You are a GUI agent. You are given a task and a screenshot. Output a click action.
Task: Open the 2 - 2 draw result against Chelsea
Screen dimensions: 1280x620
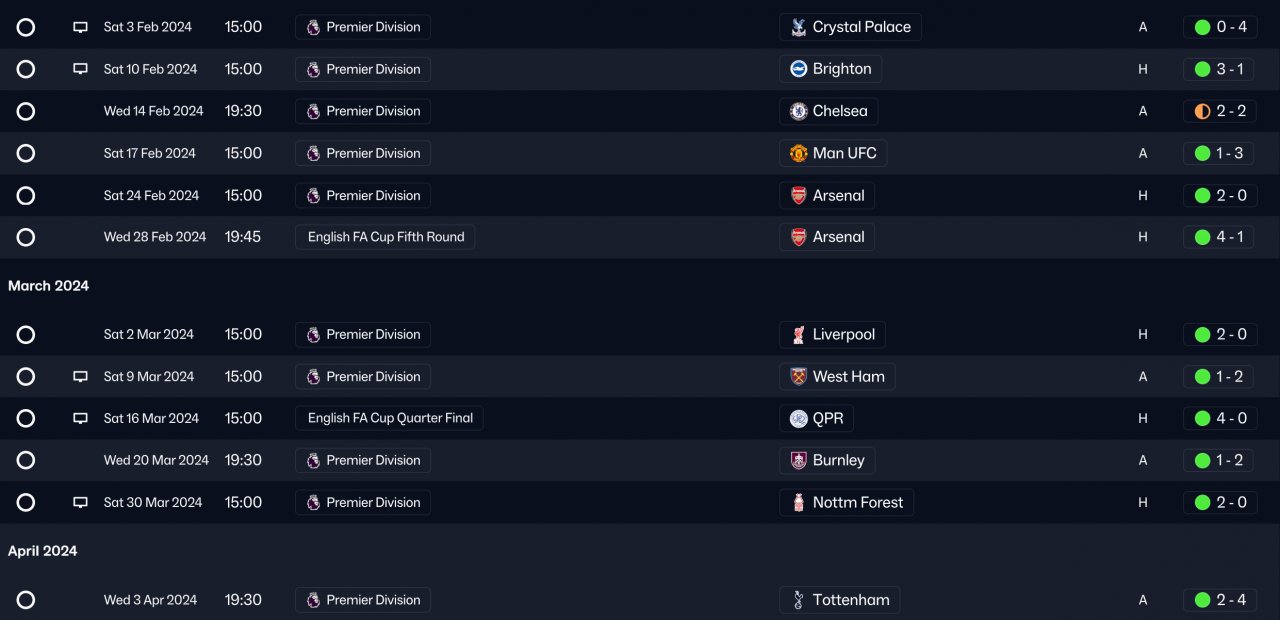click(x=1220, y=111)
